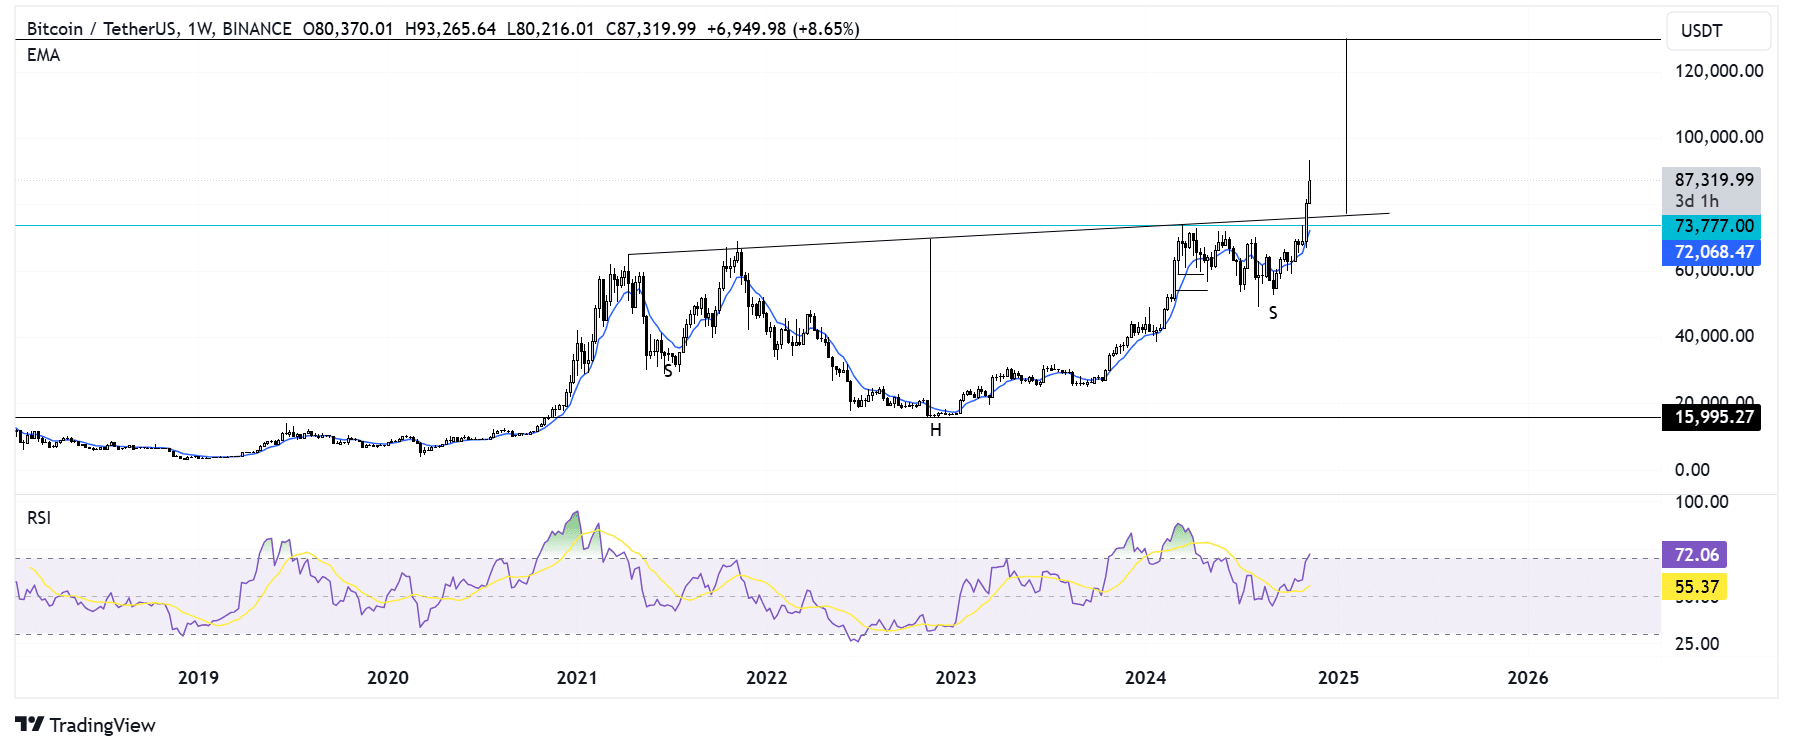Click the 2024 label on time axis
Viewport: 1793px width, 750px height.
click(x=1146, y=678)
